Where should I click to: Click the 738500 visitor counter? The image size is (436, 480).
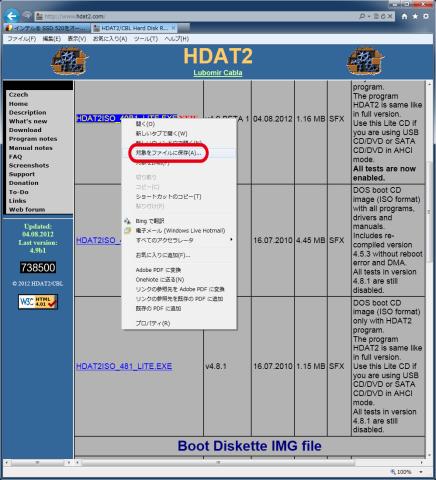pos(38,267)
